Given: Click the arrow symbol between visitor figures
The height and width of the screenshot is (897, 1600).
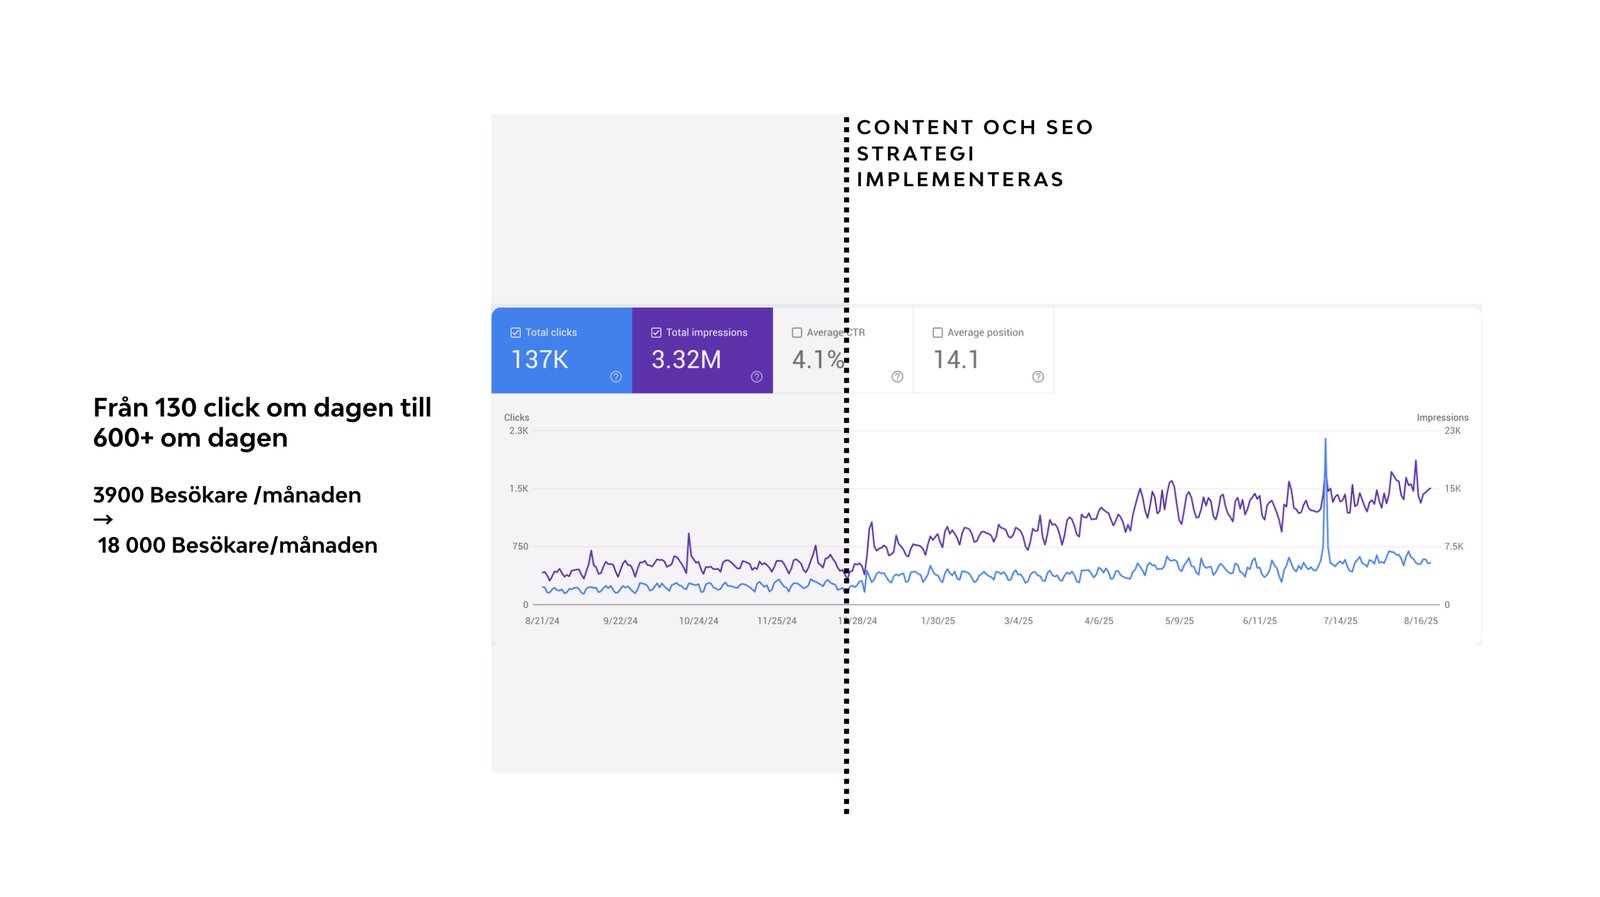Looking at the screenshot, I should pyautogui.click(x=103, y=520).
